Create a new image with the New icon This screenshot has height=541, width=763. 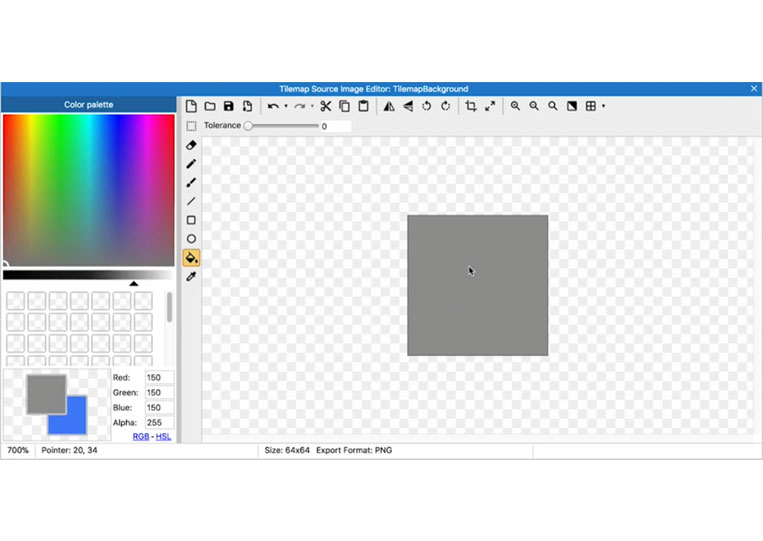[191, 106]
